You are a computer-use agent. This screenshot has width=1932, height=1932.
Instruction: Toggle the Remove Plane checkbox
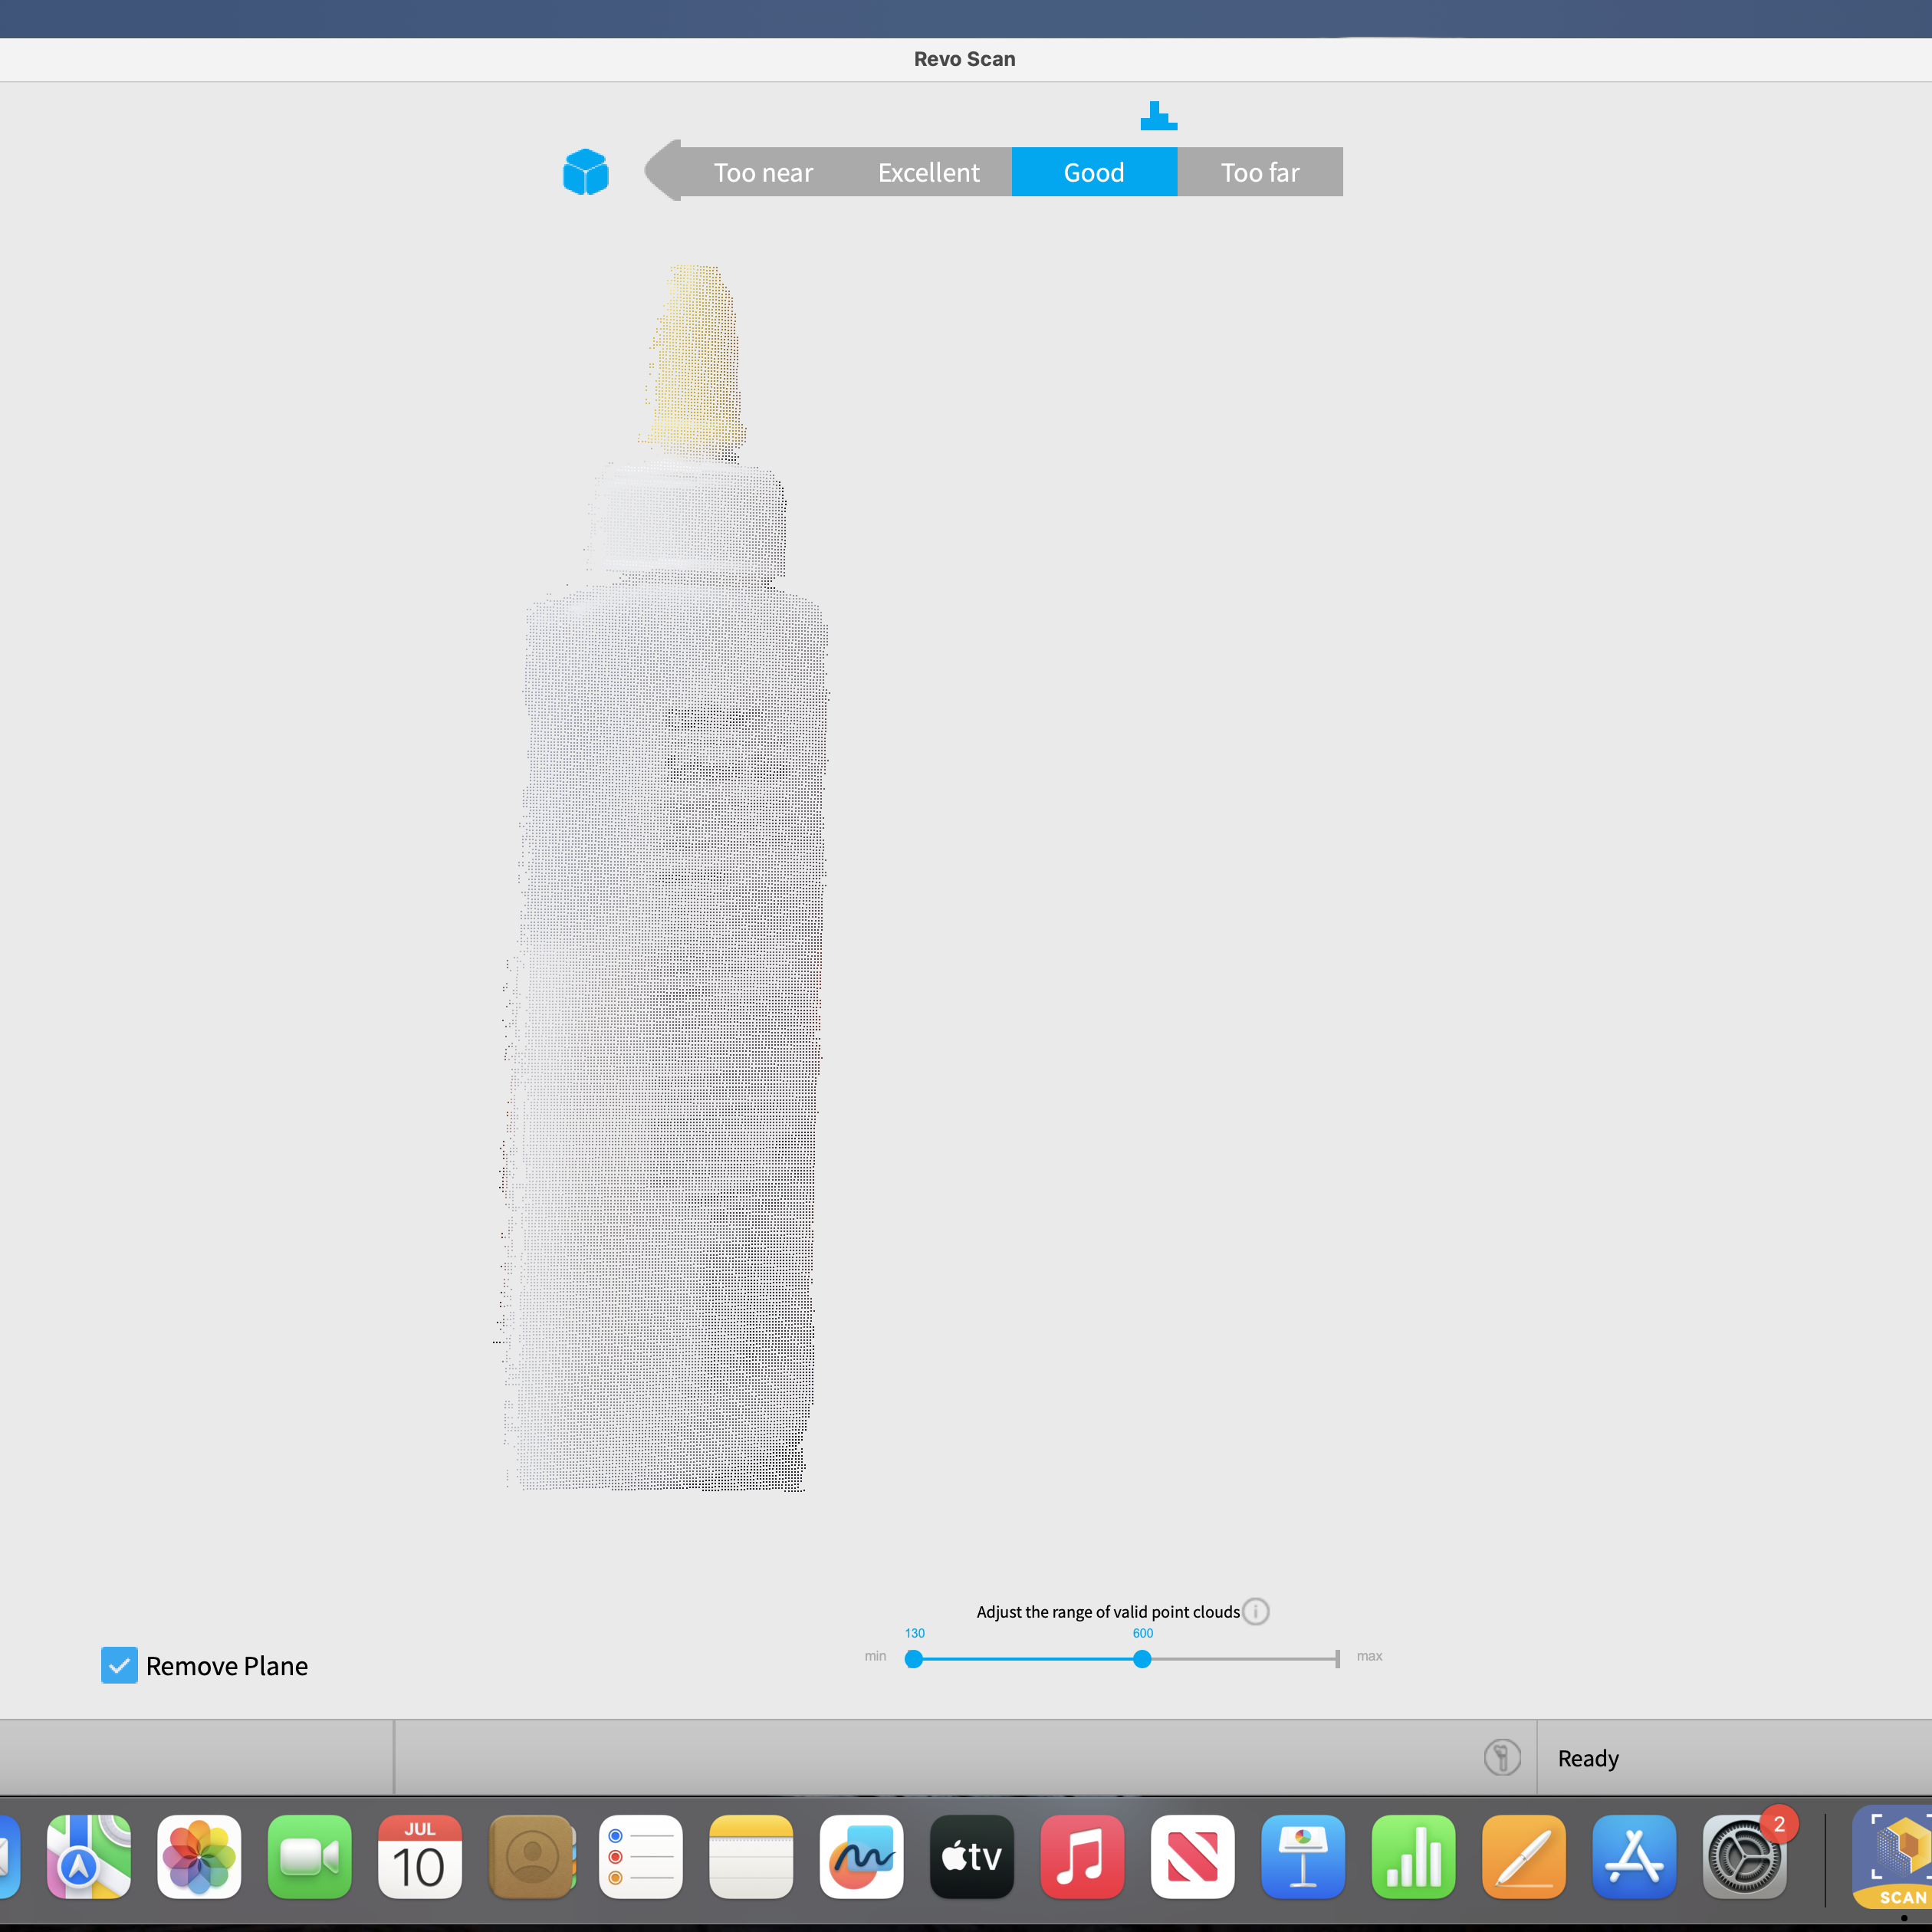tap(119, 1665)
